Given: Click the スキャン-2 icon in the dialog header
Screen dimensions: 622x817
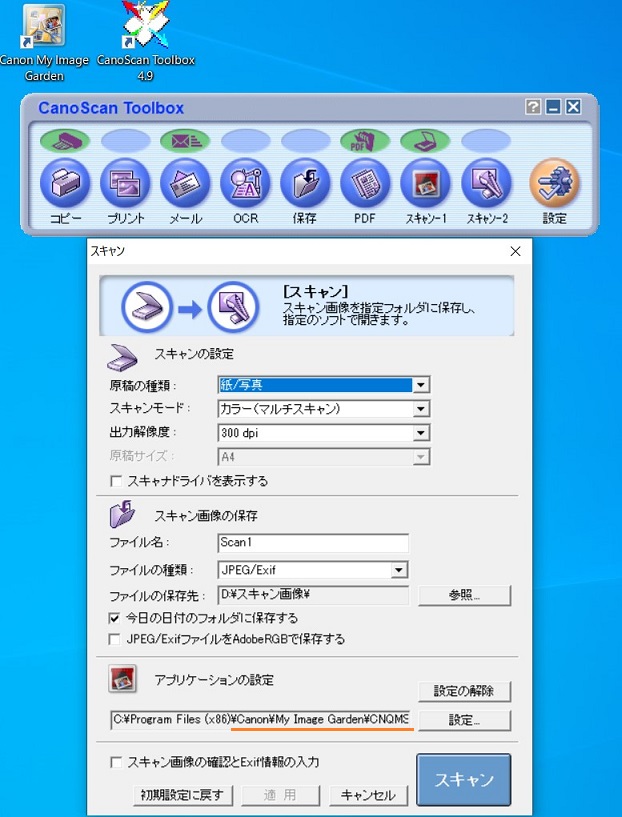Looking at the screenshot, I should [x=233, y=307].
